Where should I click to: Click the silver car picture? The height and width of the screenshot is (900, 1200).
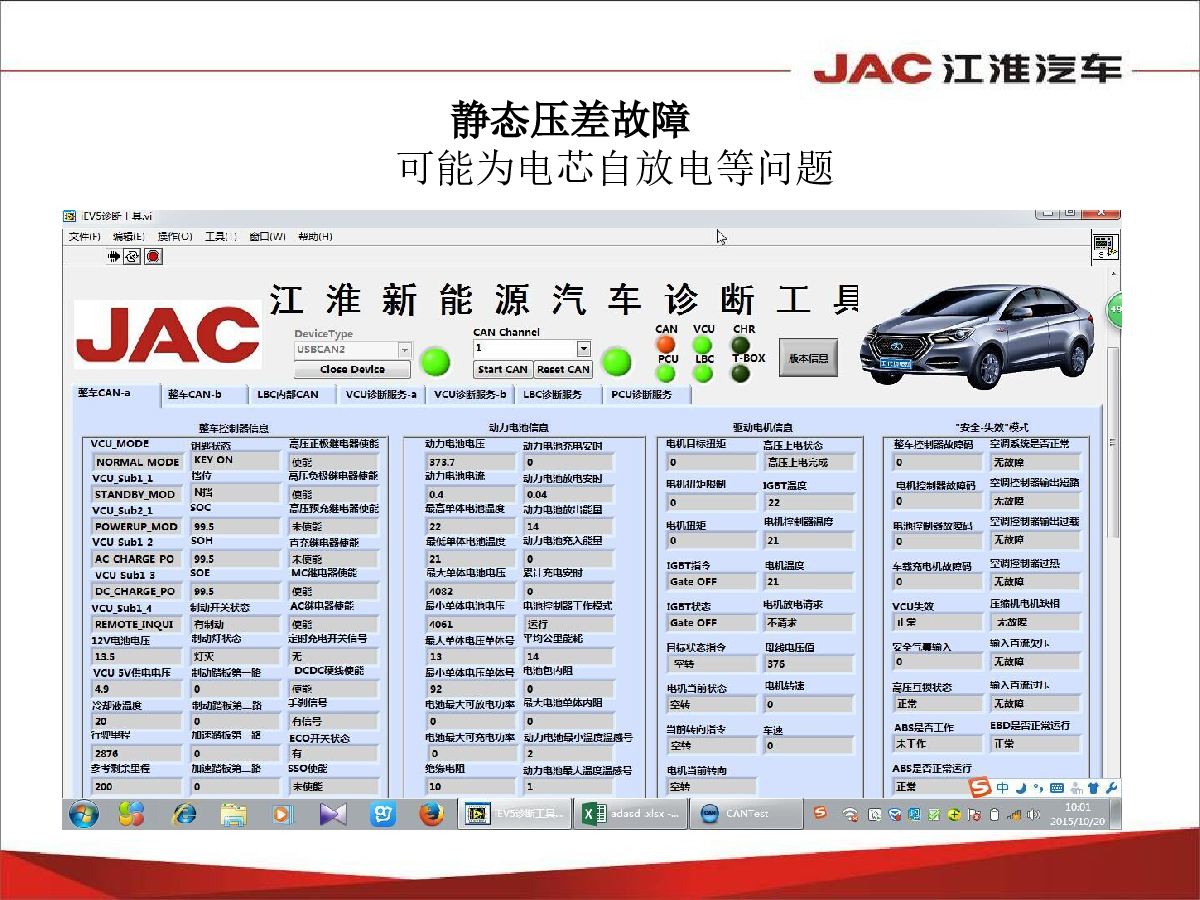[x=977, y=337]
